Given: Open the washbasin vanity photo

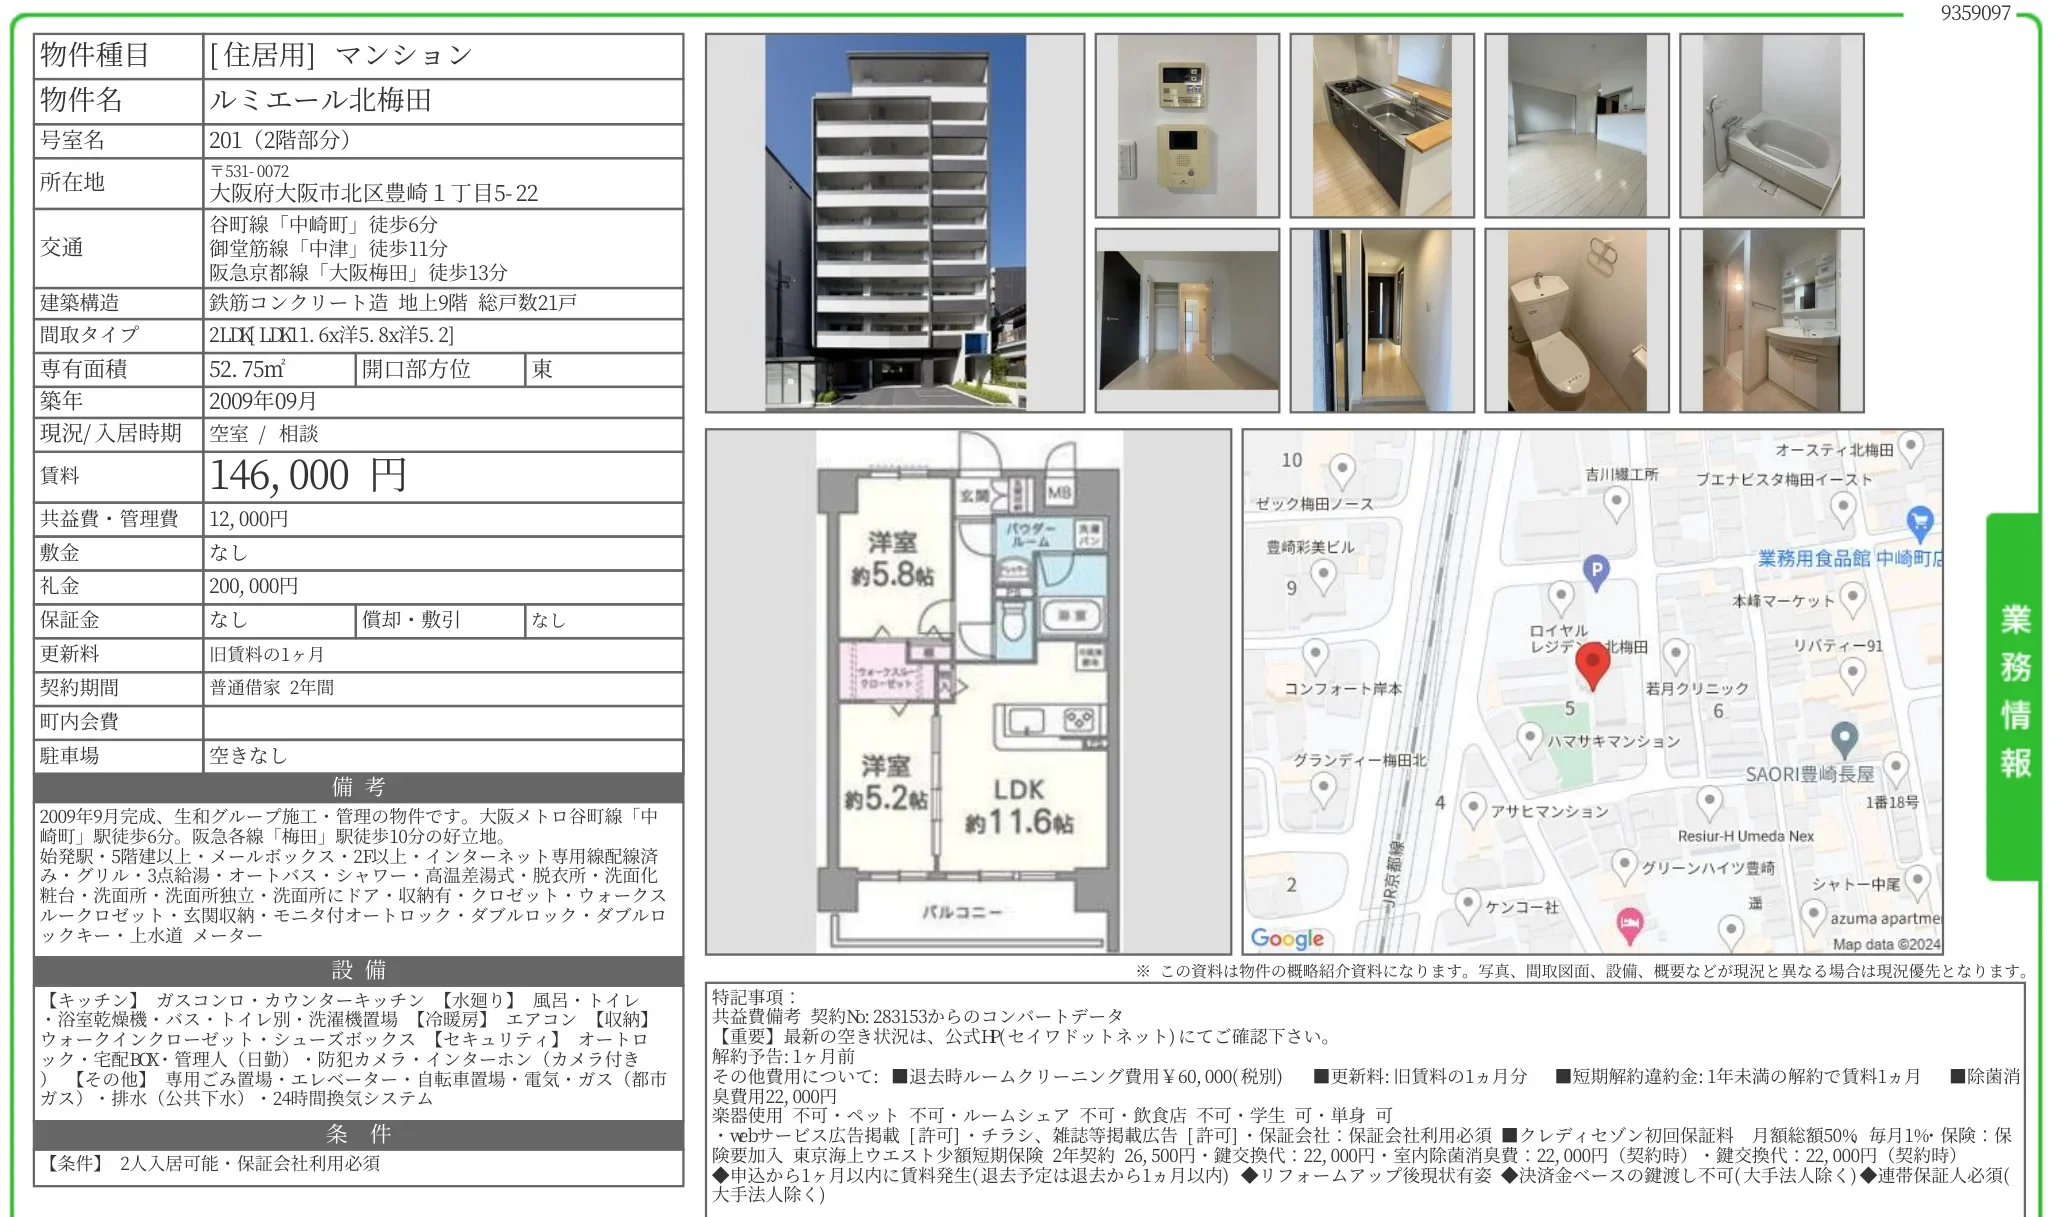Looking at the screenshot, I should pyautogui.click(x=1771, y=320).
